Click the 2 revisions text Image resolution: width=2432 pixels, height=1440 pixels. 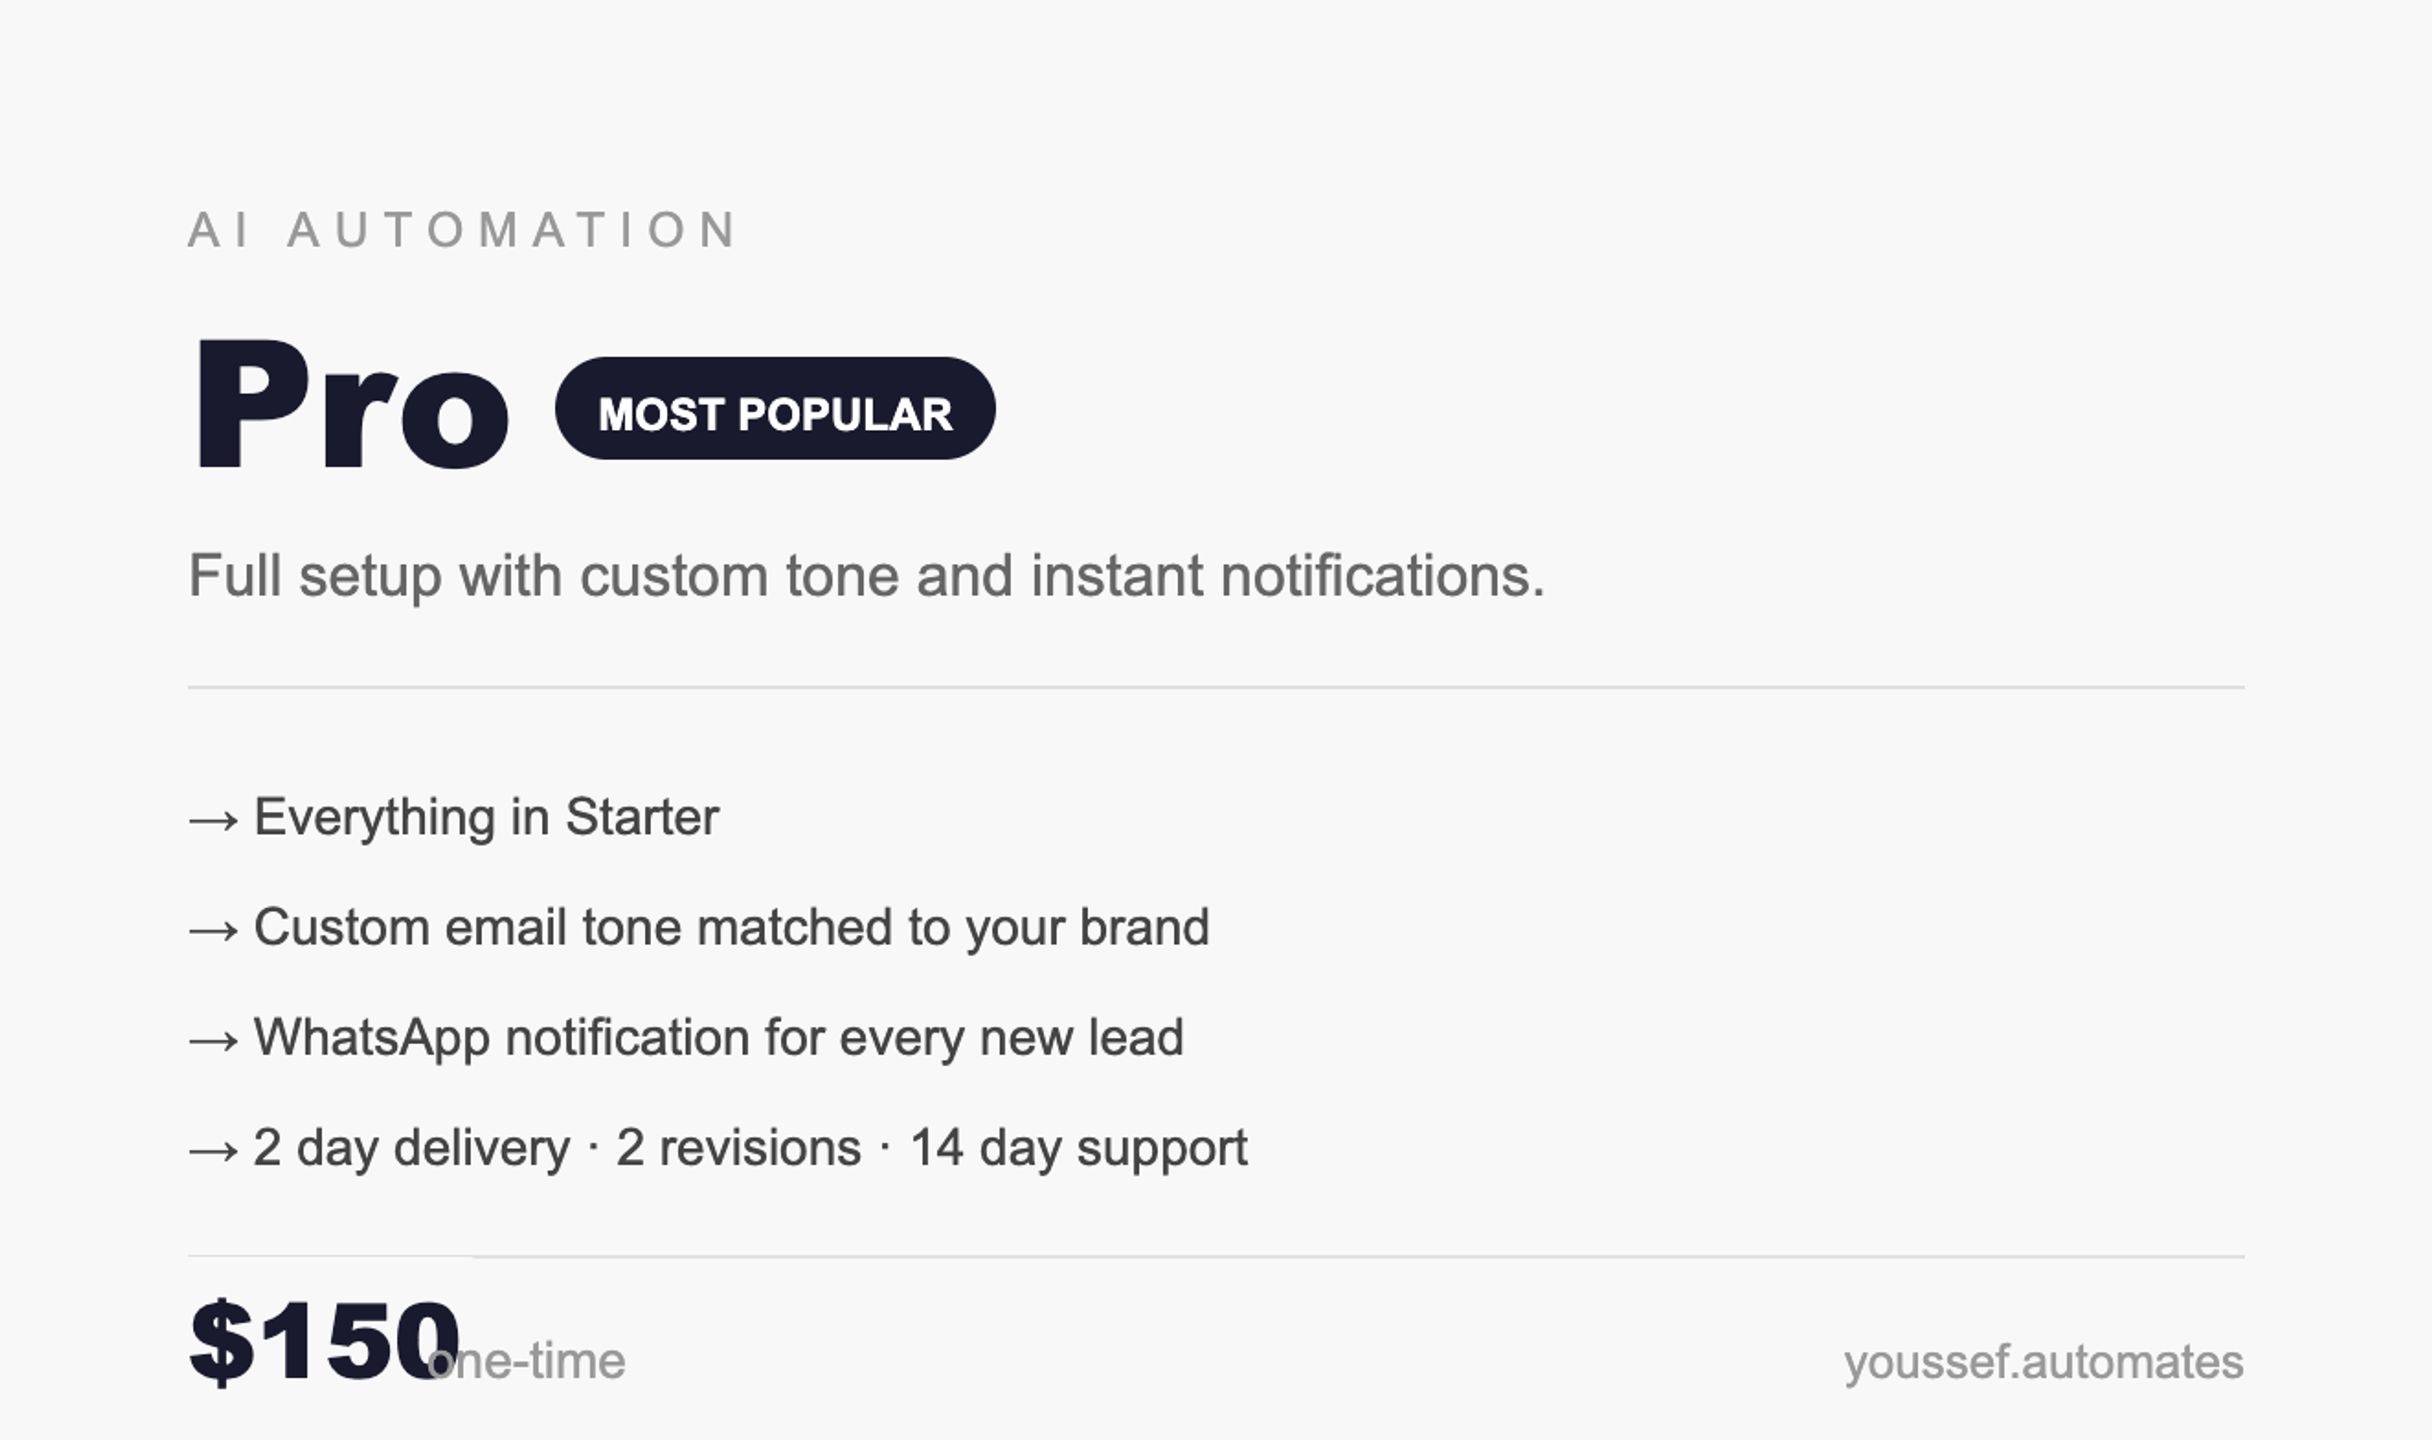point(738,1148)
